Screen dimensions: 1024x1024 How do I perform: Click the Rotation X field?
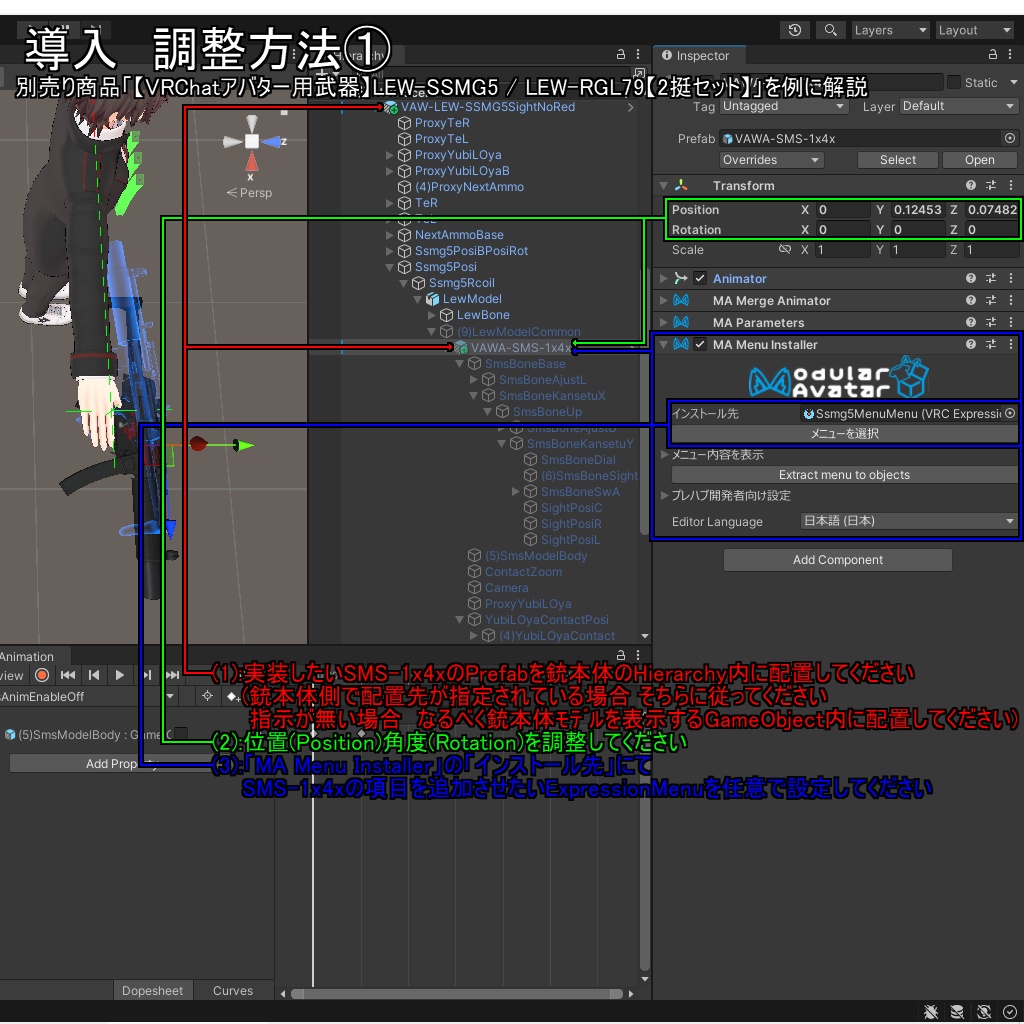coord(842,230)
